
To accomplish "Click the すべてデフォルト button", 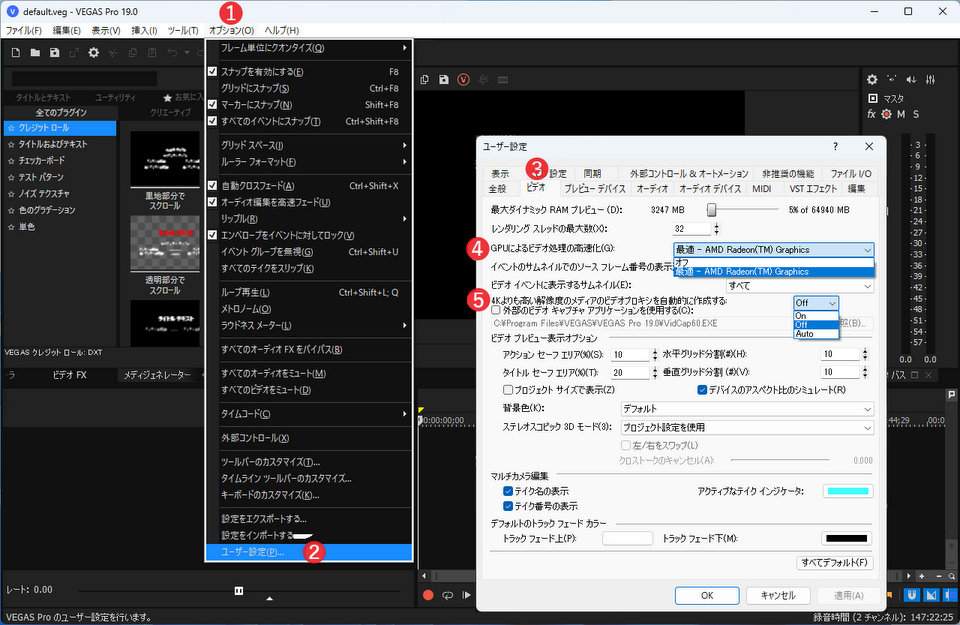I will pos(834,563).
